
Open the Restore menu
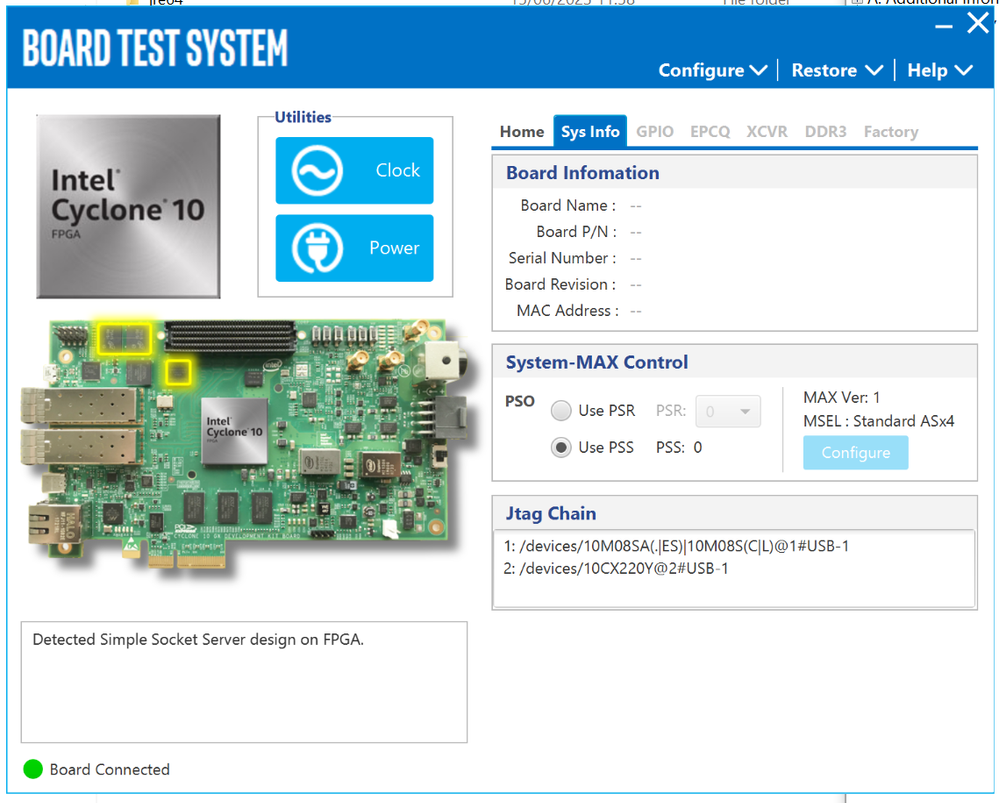(x=837, y=70)
